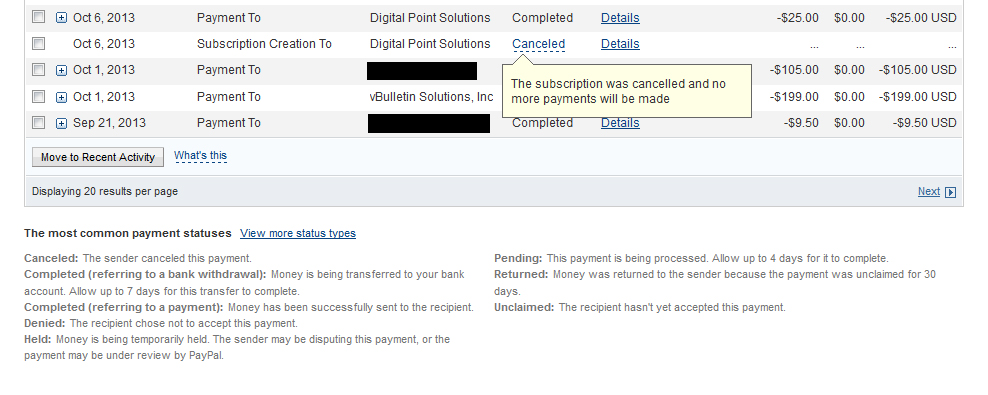This screenshot has width=988, height=395.
Task: Select the Subscription Creation row checkbox
Action: pyautogui.click(x=38, y=43)
